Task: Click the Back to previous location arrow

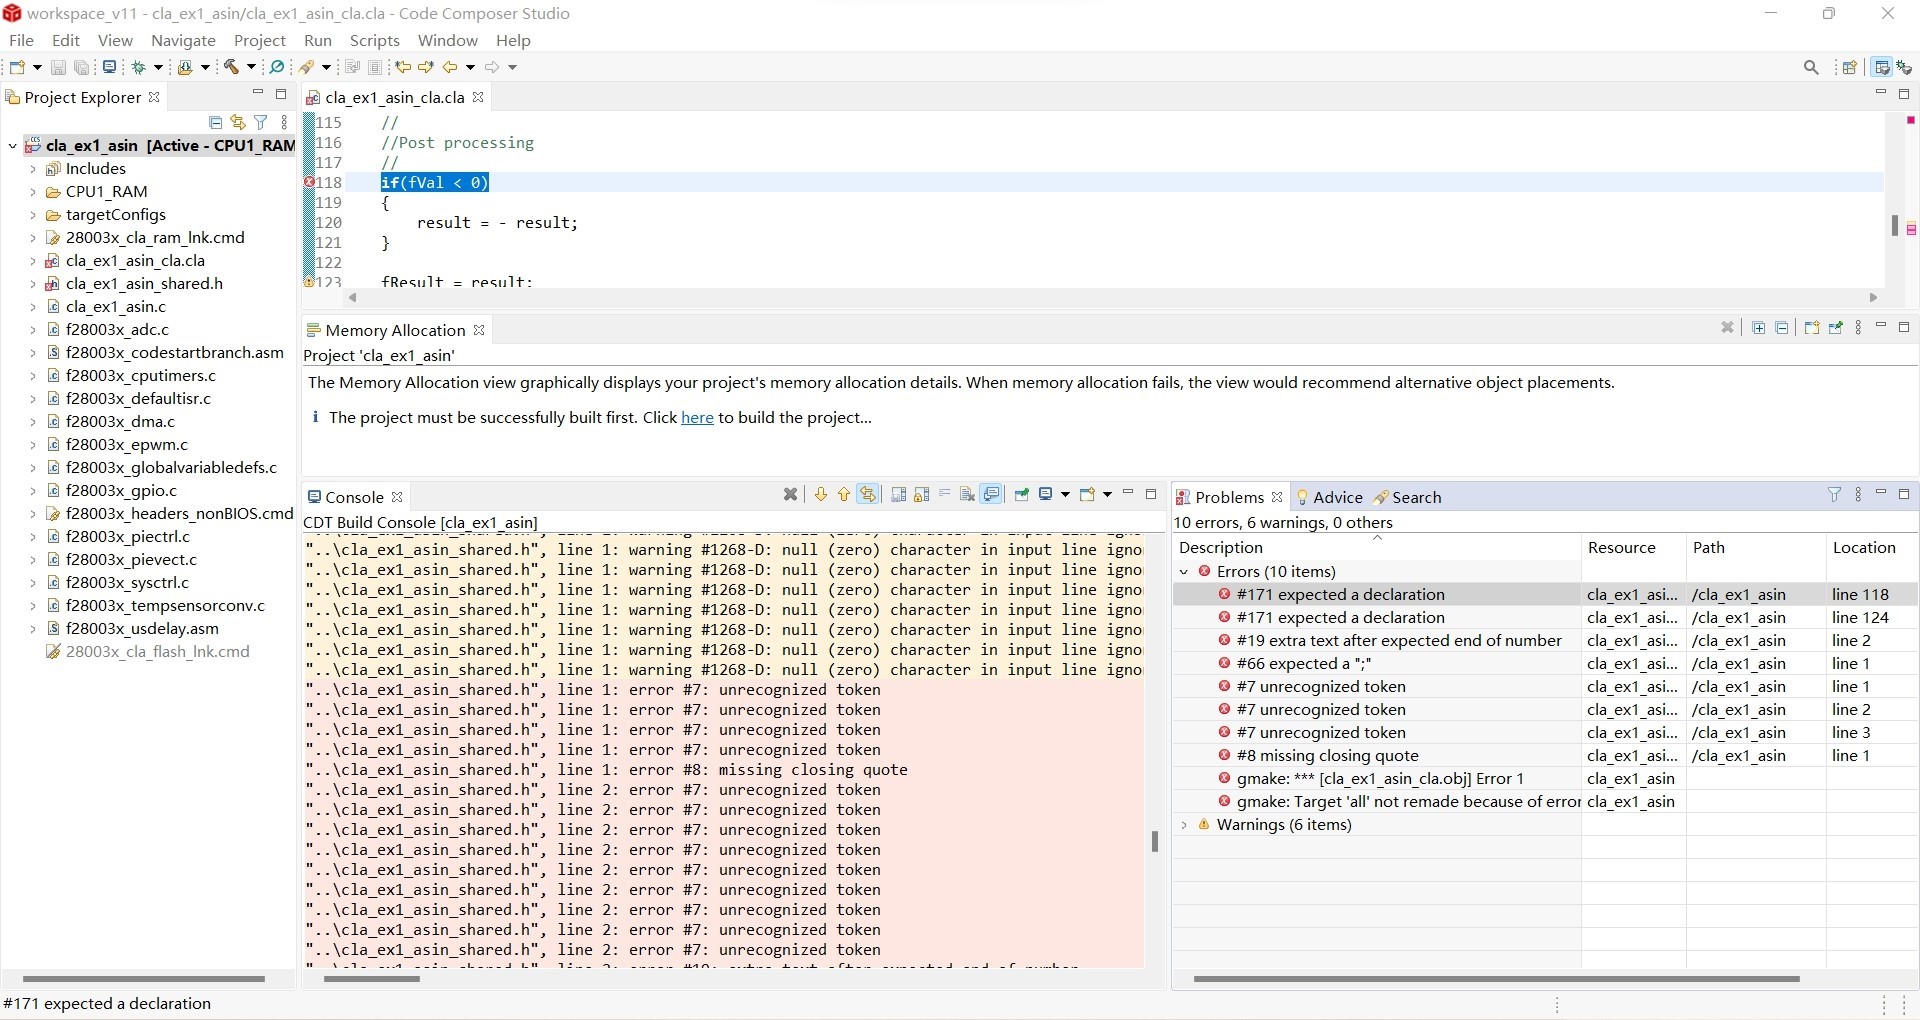Action: coord(450,67)
